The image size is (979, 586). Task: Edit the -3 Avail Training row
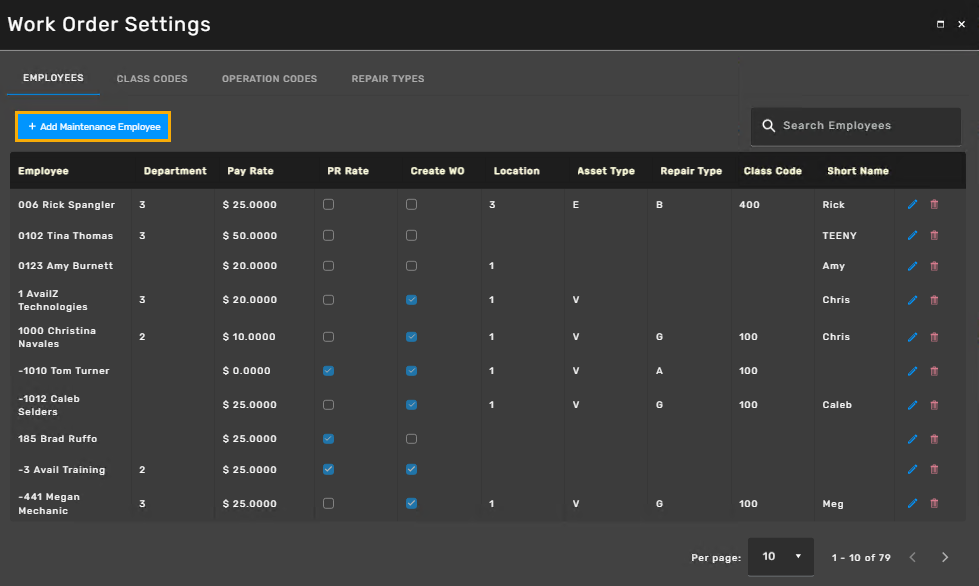click(x=912, y=469)
